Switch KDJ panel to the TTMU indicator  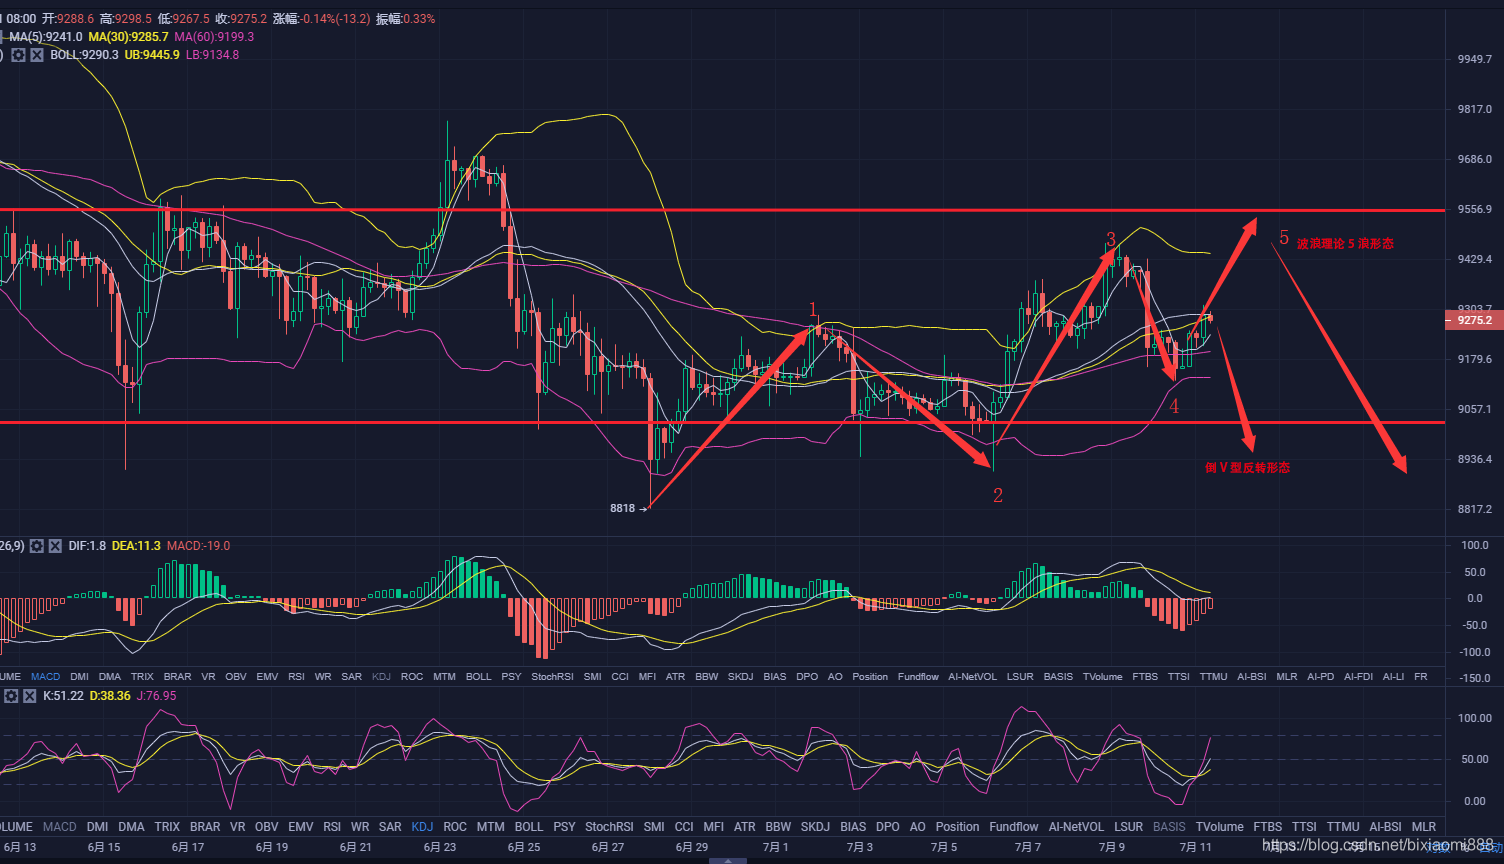pyautogui.click(x=1343, y=827)
